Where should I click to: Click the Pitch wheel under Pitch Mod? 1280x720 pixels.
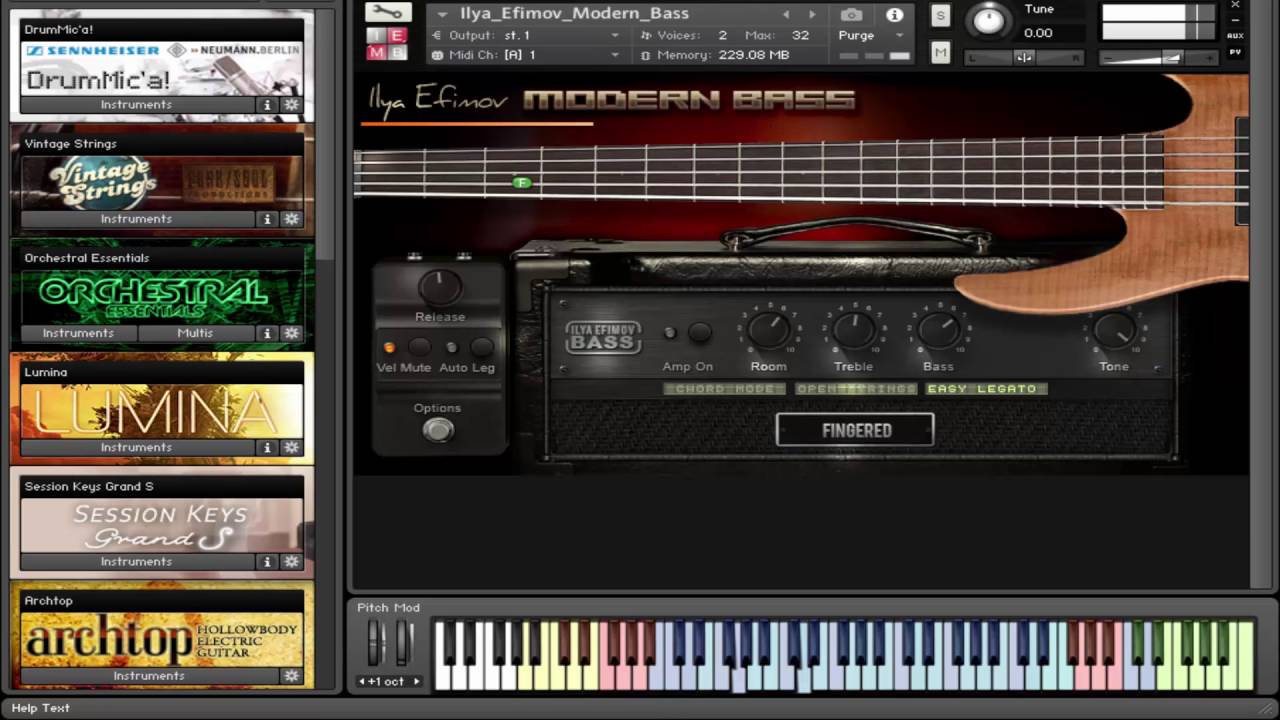375,643
